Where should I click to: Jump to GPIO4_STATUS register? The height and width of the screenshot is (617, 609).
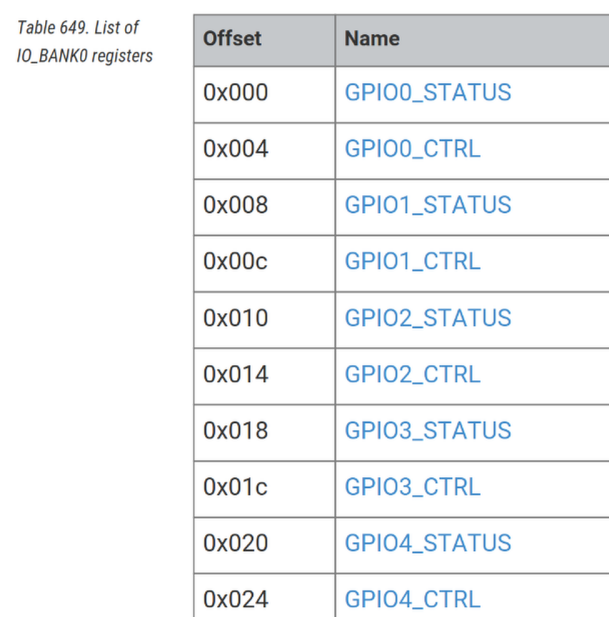(x=427, y=543)
